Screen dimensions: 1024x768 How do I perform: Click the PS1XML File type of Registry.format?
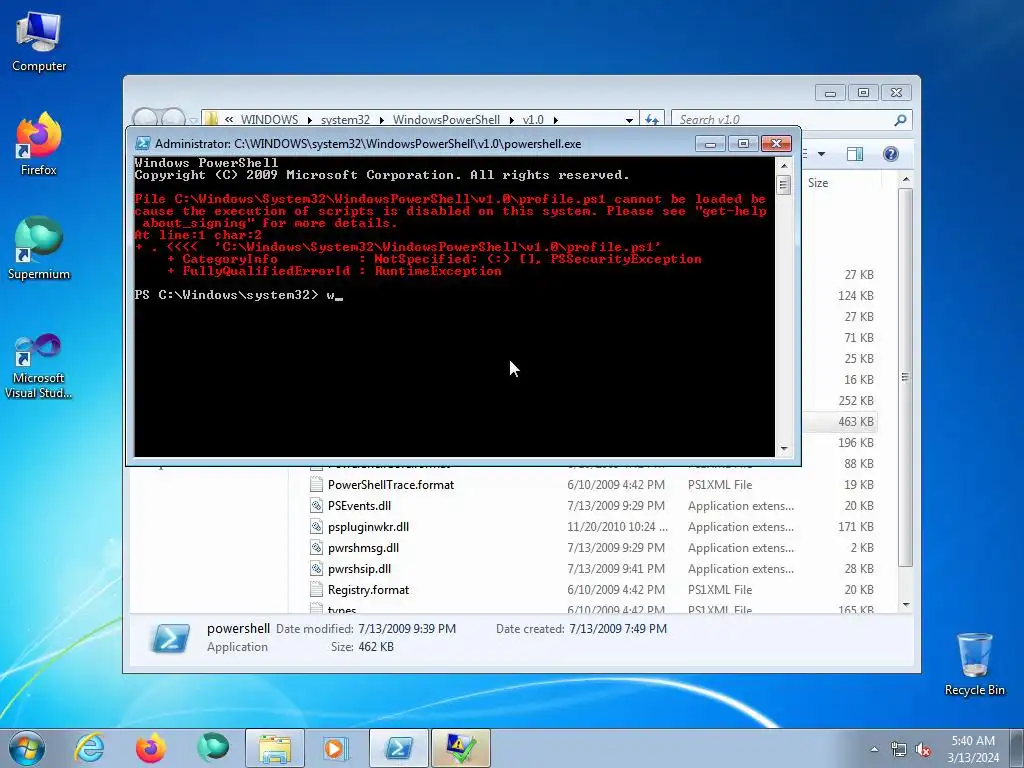pyautogui.click(x=720, y=590)
